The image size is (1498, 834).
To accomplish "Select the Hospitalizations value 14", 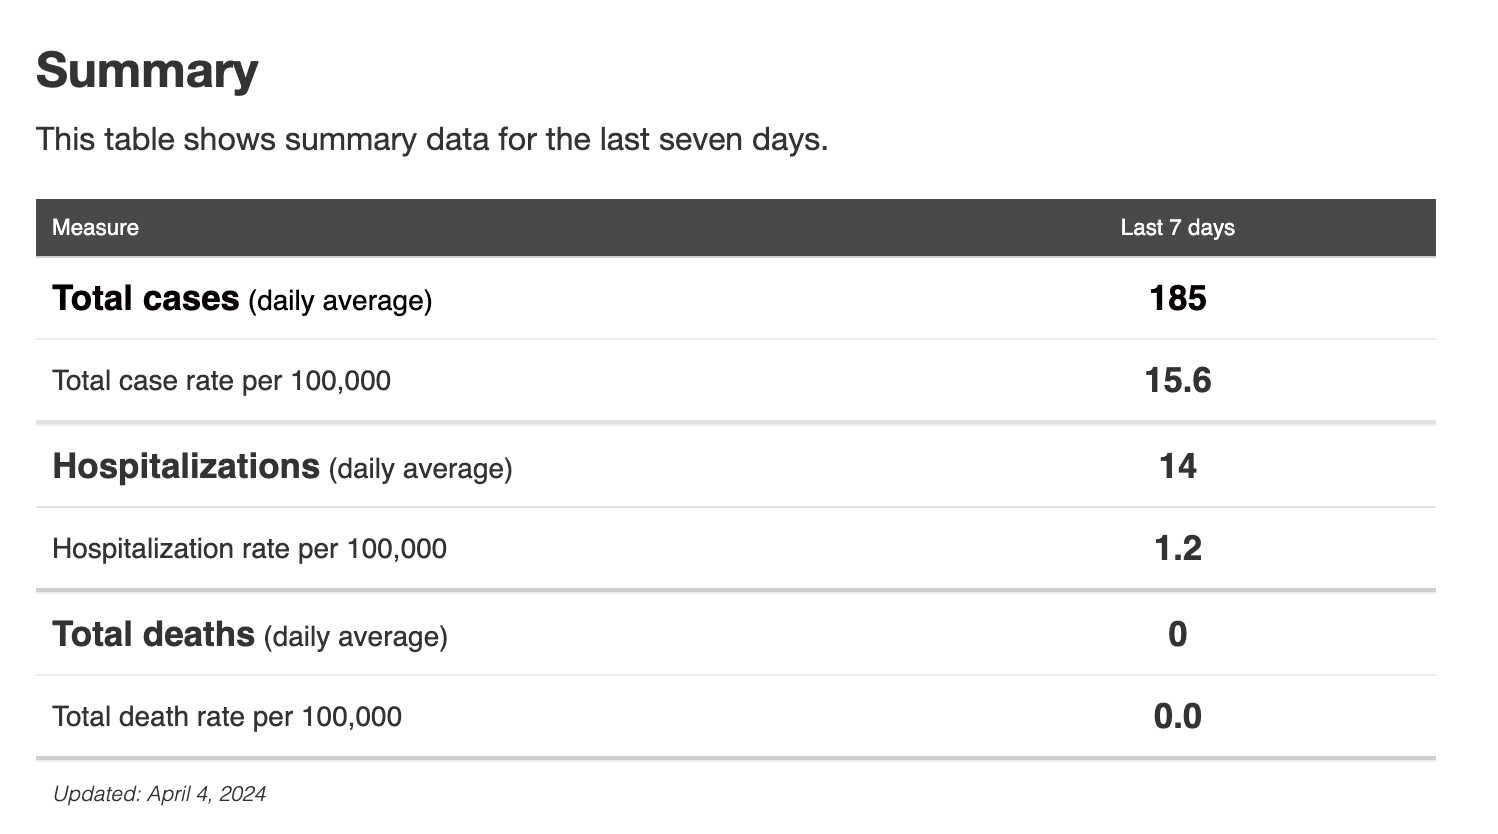I will [1177, 466].
